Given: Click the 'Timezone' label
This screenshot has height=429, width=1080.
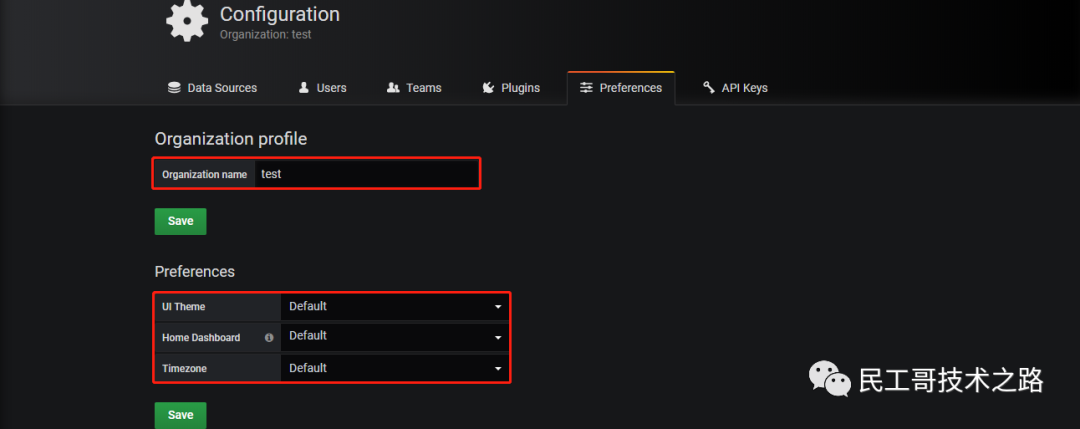Looking at the screenshot, I should click(184, 369).
